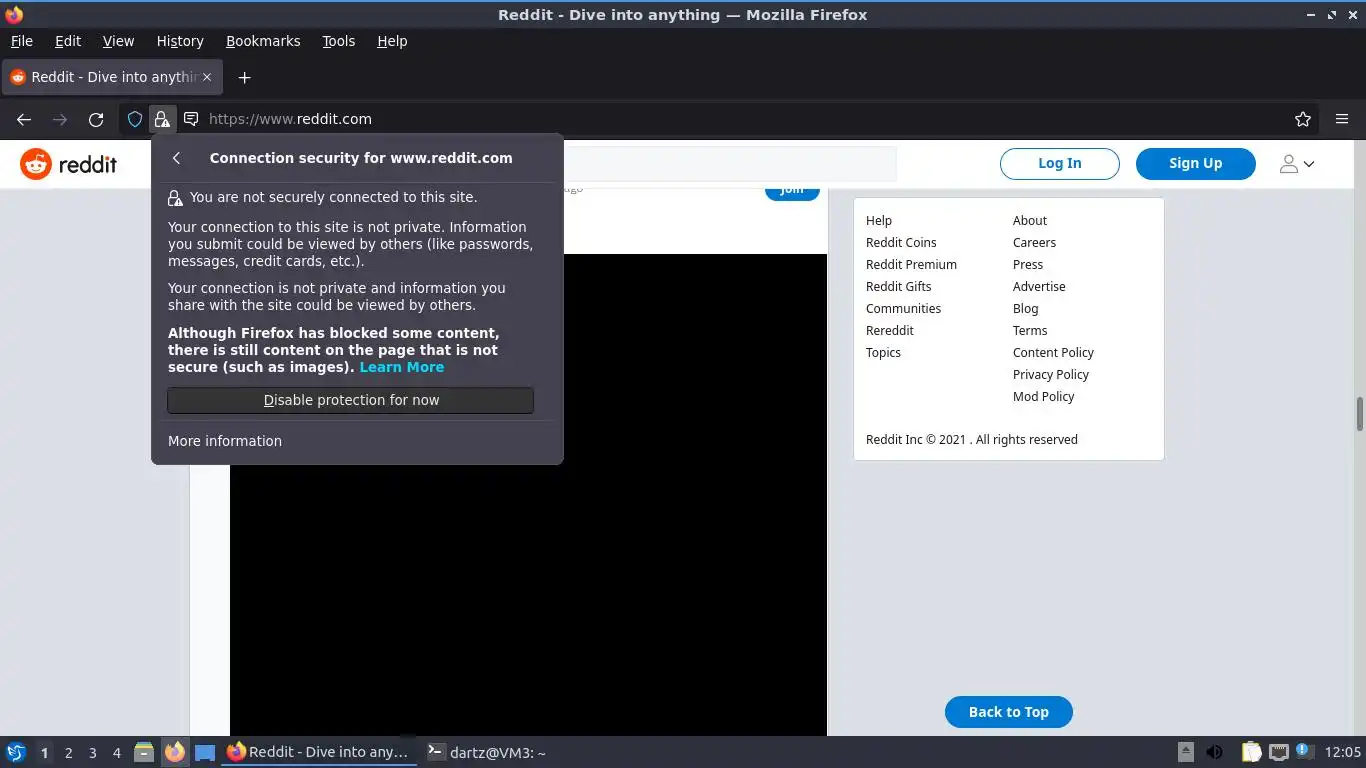
Task: Select the Reddit browser tab
Action: 110,77
